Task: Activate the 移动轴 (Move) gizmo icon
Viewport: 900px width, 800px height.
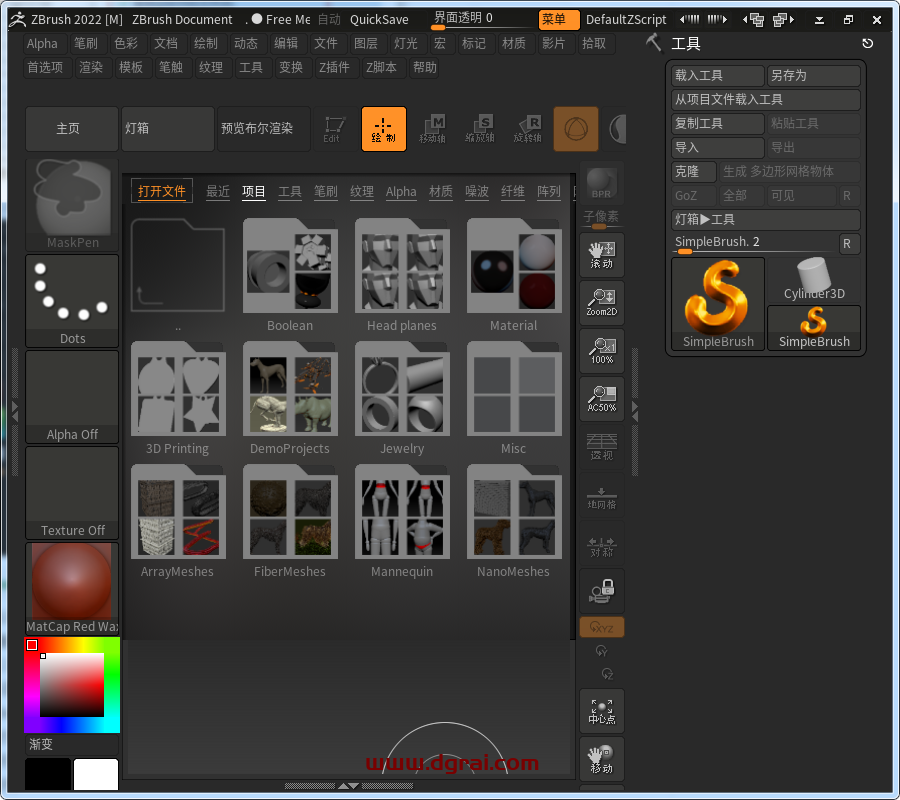Action: pyautogui.click(x=433, y=129)
